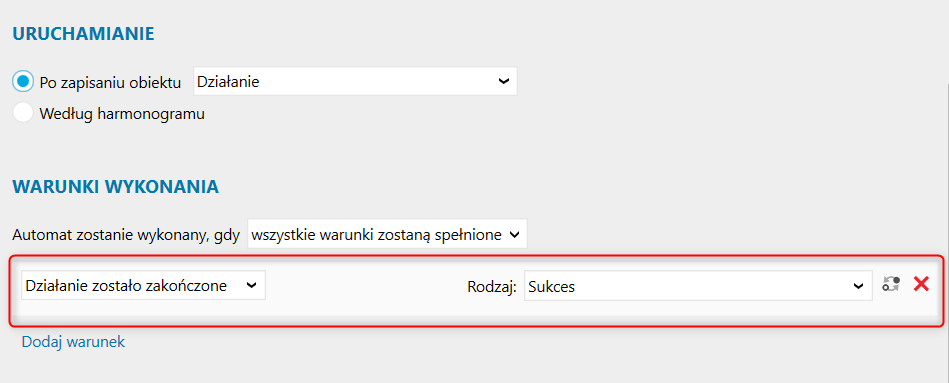
Task: Open the 'wszystkie warunki zostaną spełnione' dropdown
Action: [387, 234]
